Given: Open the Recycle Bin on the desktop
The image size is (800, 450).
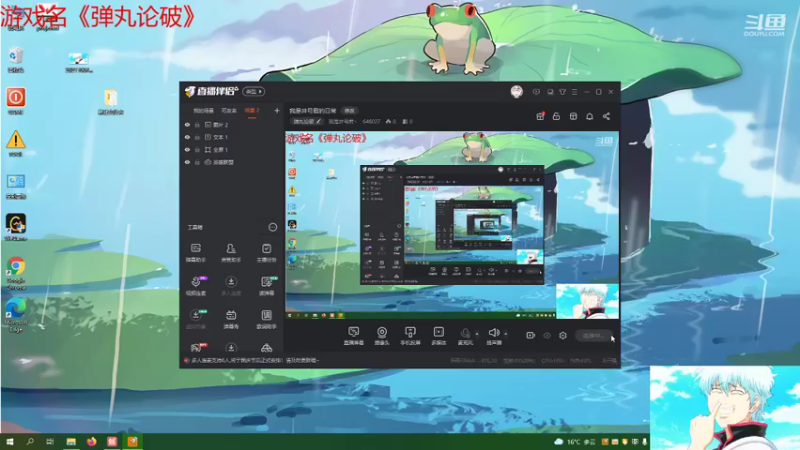Looking at the screenshot, I should (x=16, y=59).
